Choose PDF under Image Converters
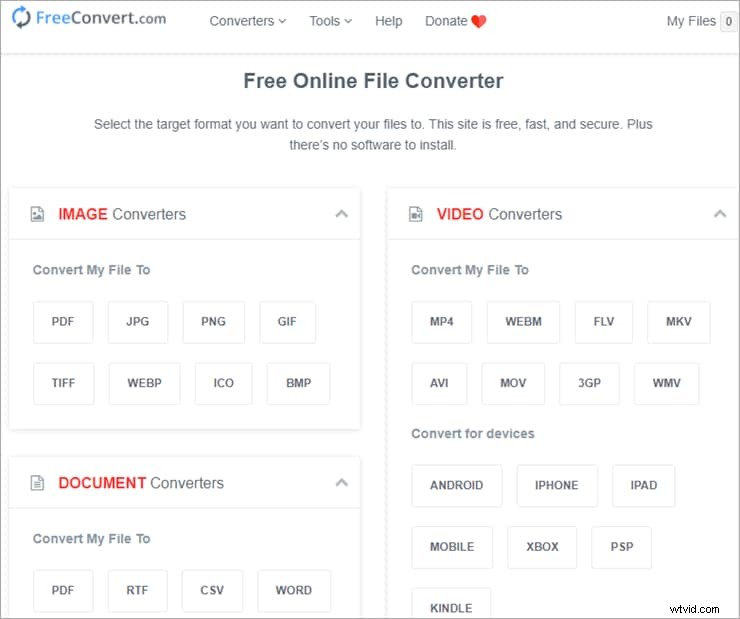 [x=63, y=322]
